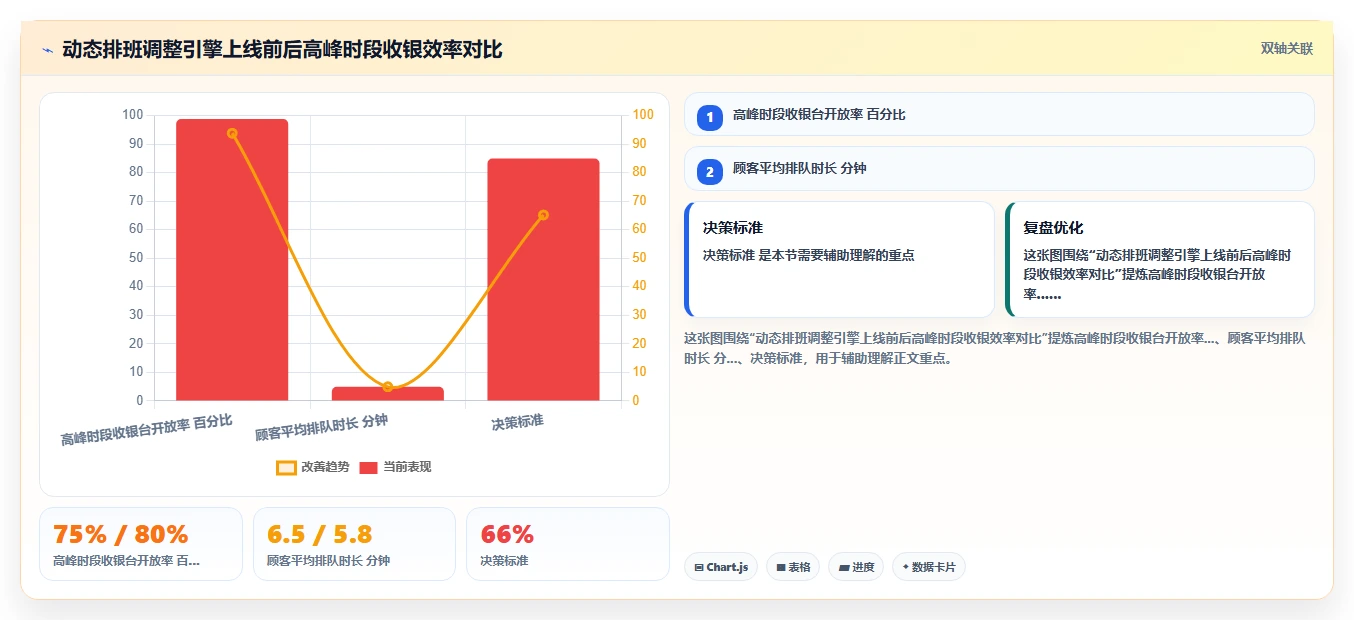Viewport: 1354px width, 620px height.
Task: Select numbered item 1 高峰时段收银台开放率 百分比
Action: pos(999,115)
